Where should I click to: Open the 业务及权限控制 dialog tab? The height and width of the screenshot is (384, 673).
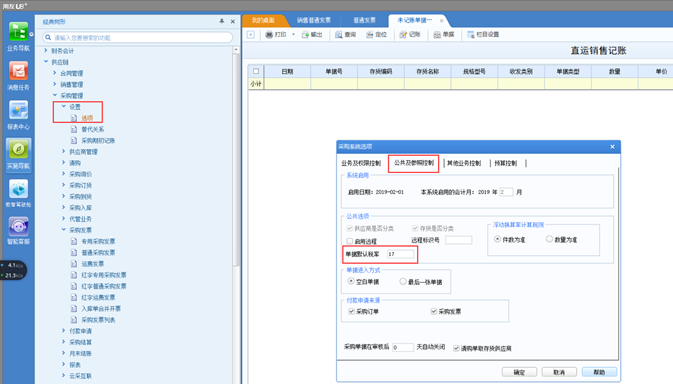click(x=361, y=163)
